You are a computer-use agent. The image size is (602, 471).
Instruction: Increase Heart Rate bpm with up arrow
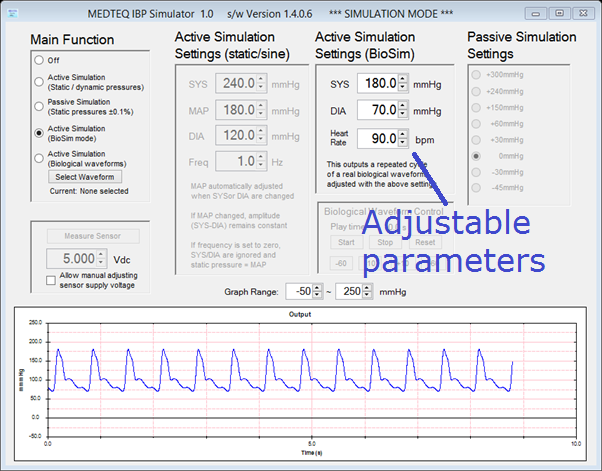click(x=403, y=134)
